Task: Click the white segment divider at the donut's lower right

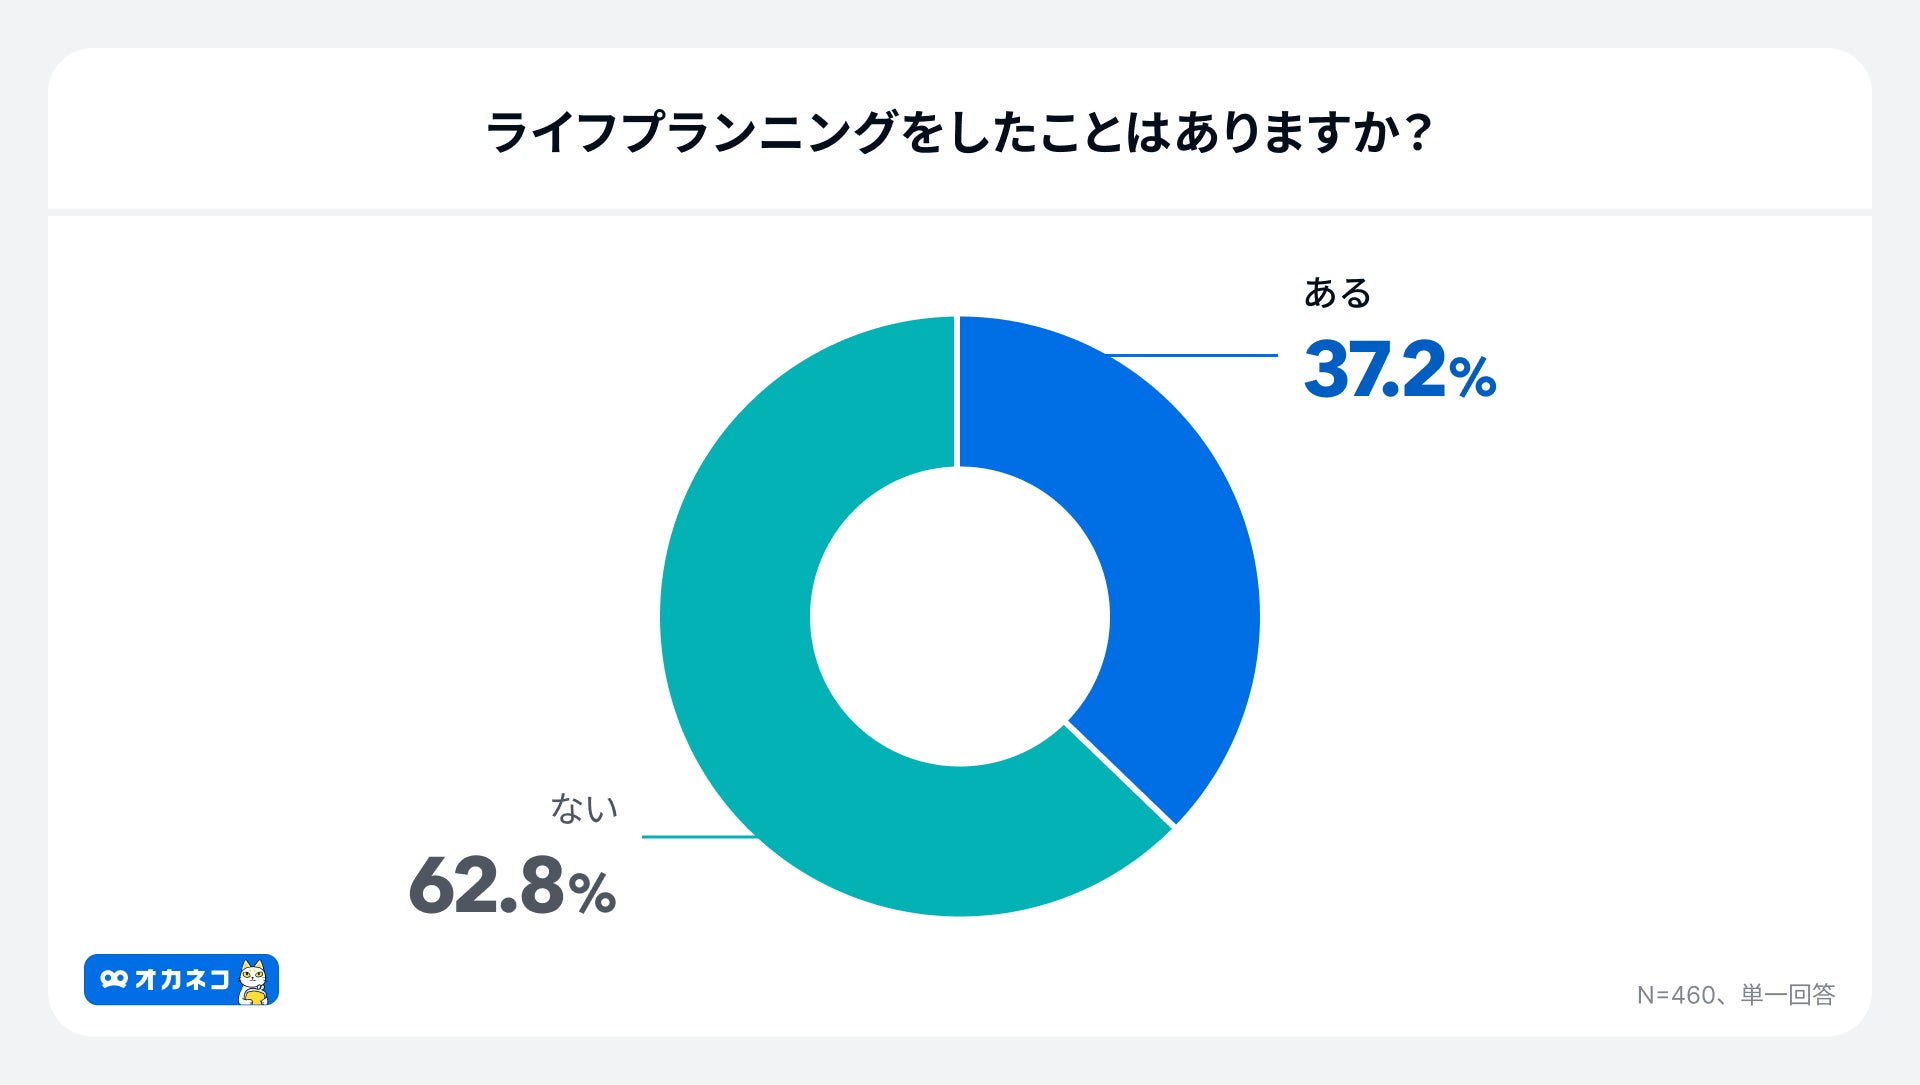Action: tap(1120, 774)
